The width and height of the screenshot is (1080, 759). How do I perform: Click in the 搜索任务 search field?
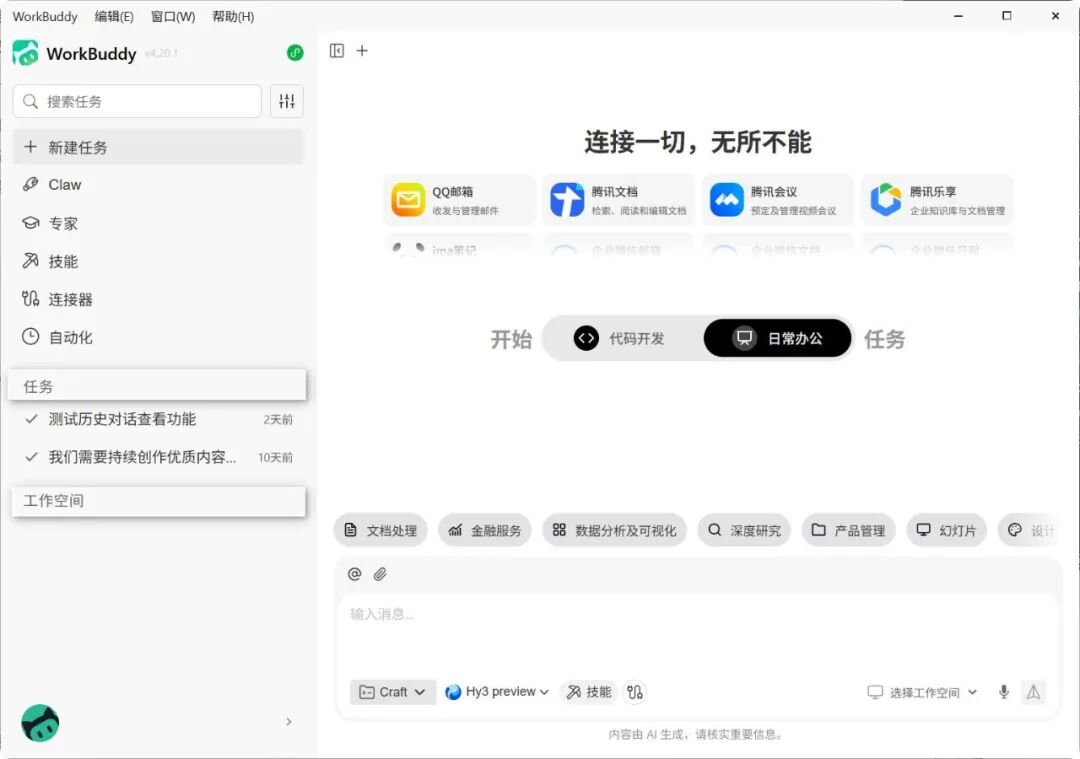[x=137, y=101]
